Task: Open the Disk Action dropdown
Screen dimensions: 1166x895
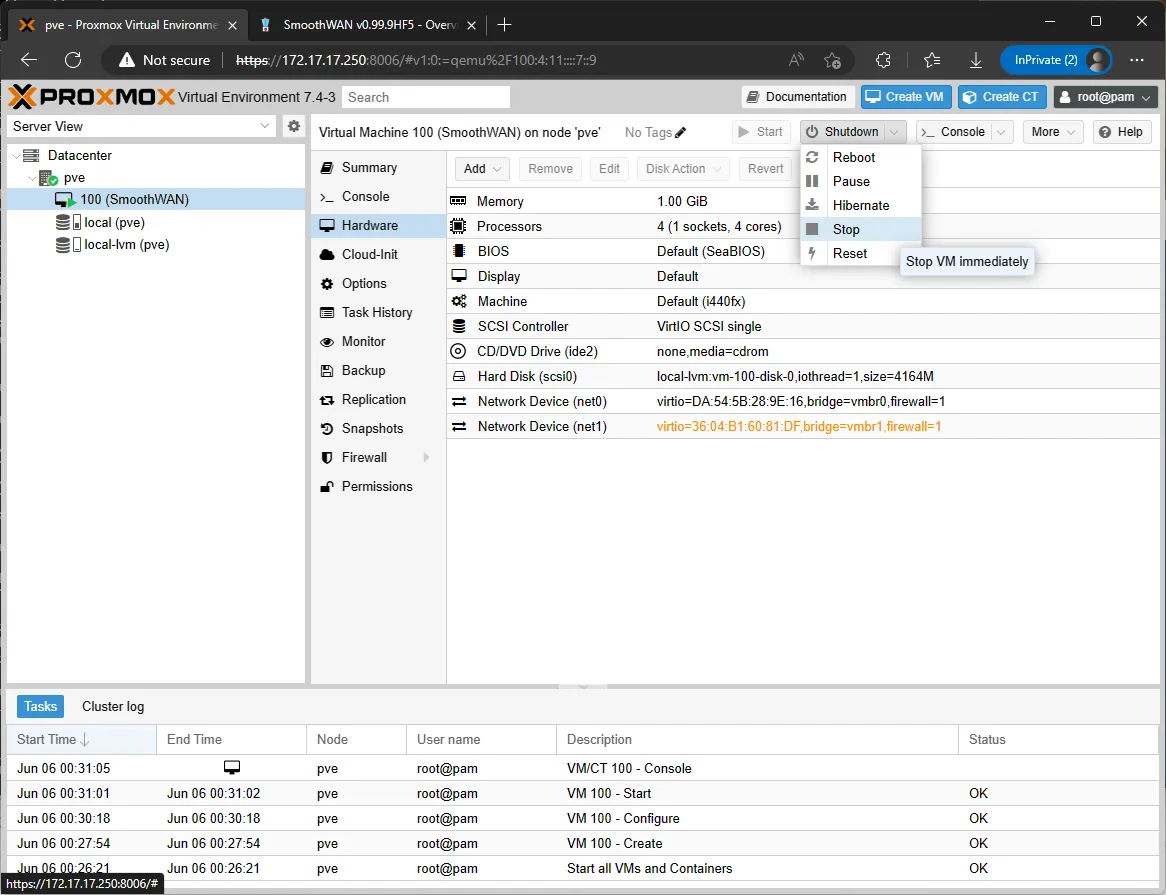Action: 683,169
